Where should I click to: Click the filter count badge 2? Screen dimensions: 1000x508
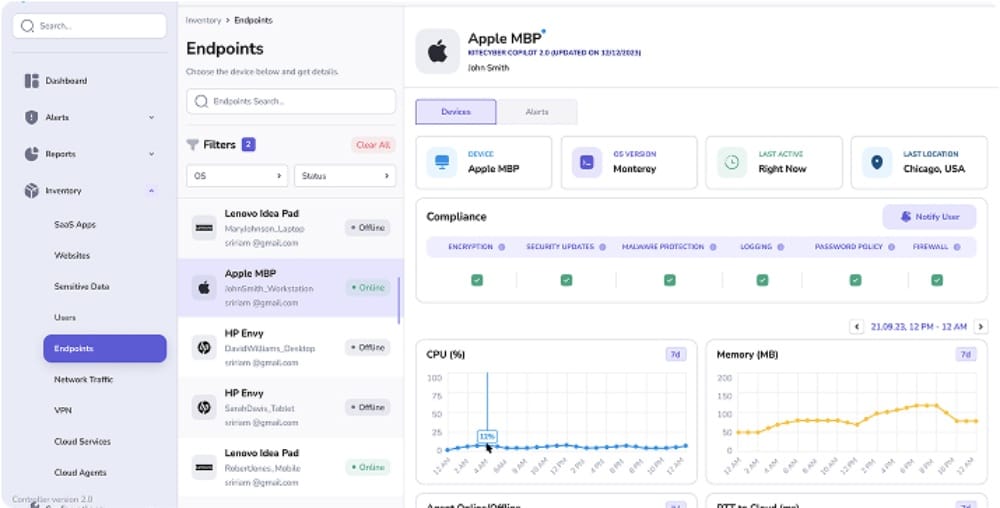[249, 145]
